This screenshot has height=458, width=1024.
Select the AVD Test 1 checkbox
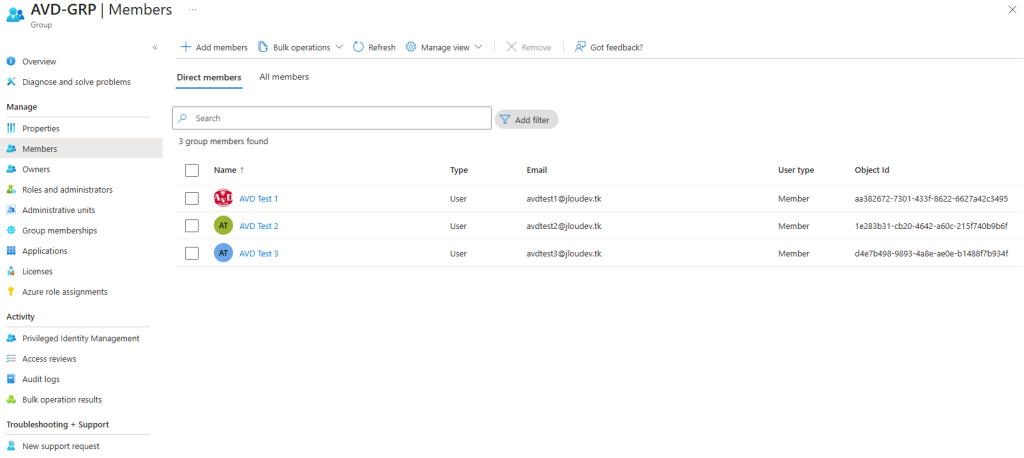click(192, 198)
